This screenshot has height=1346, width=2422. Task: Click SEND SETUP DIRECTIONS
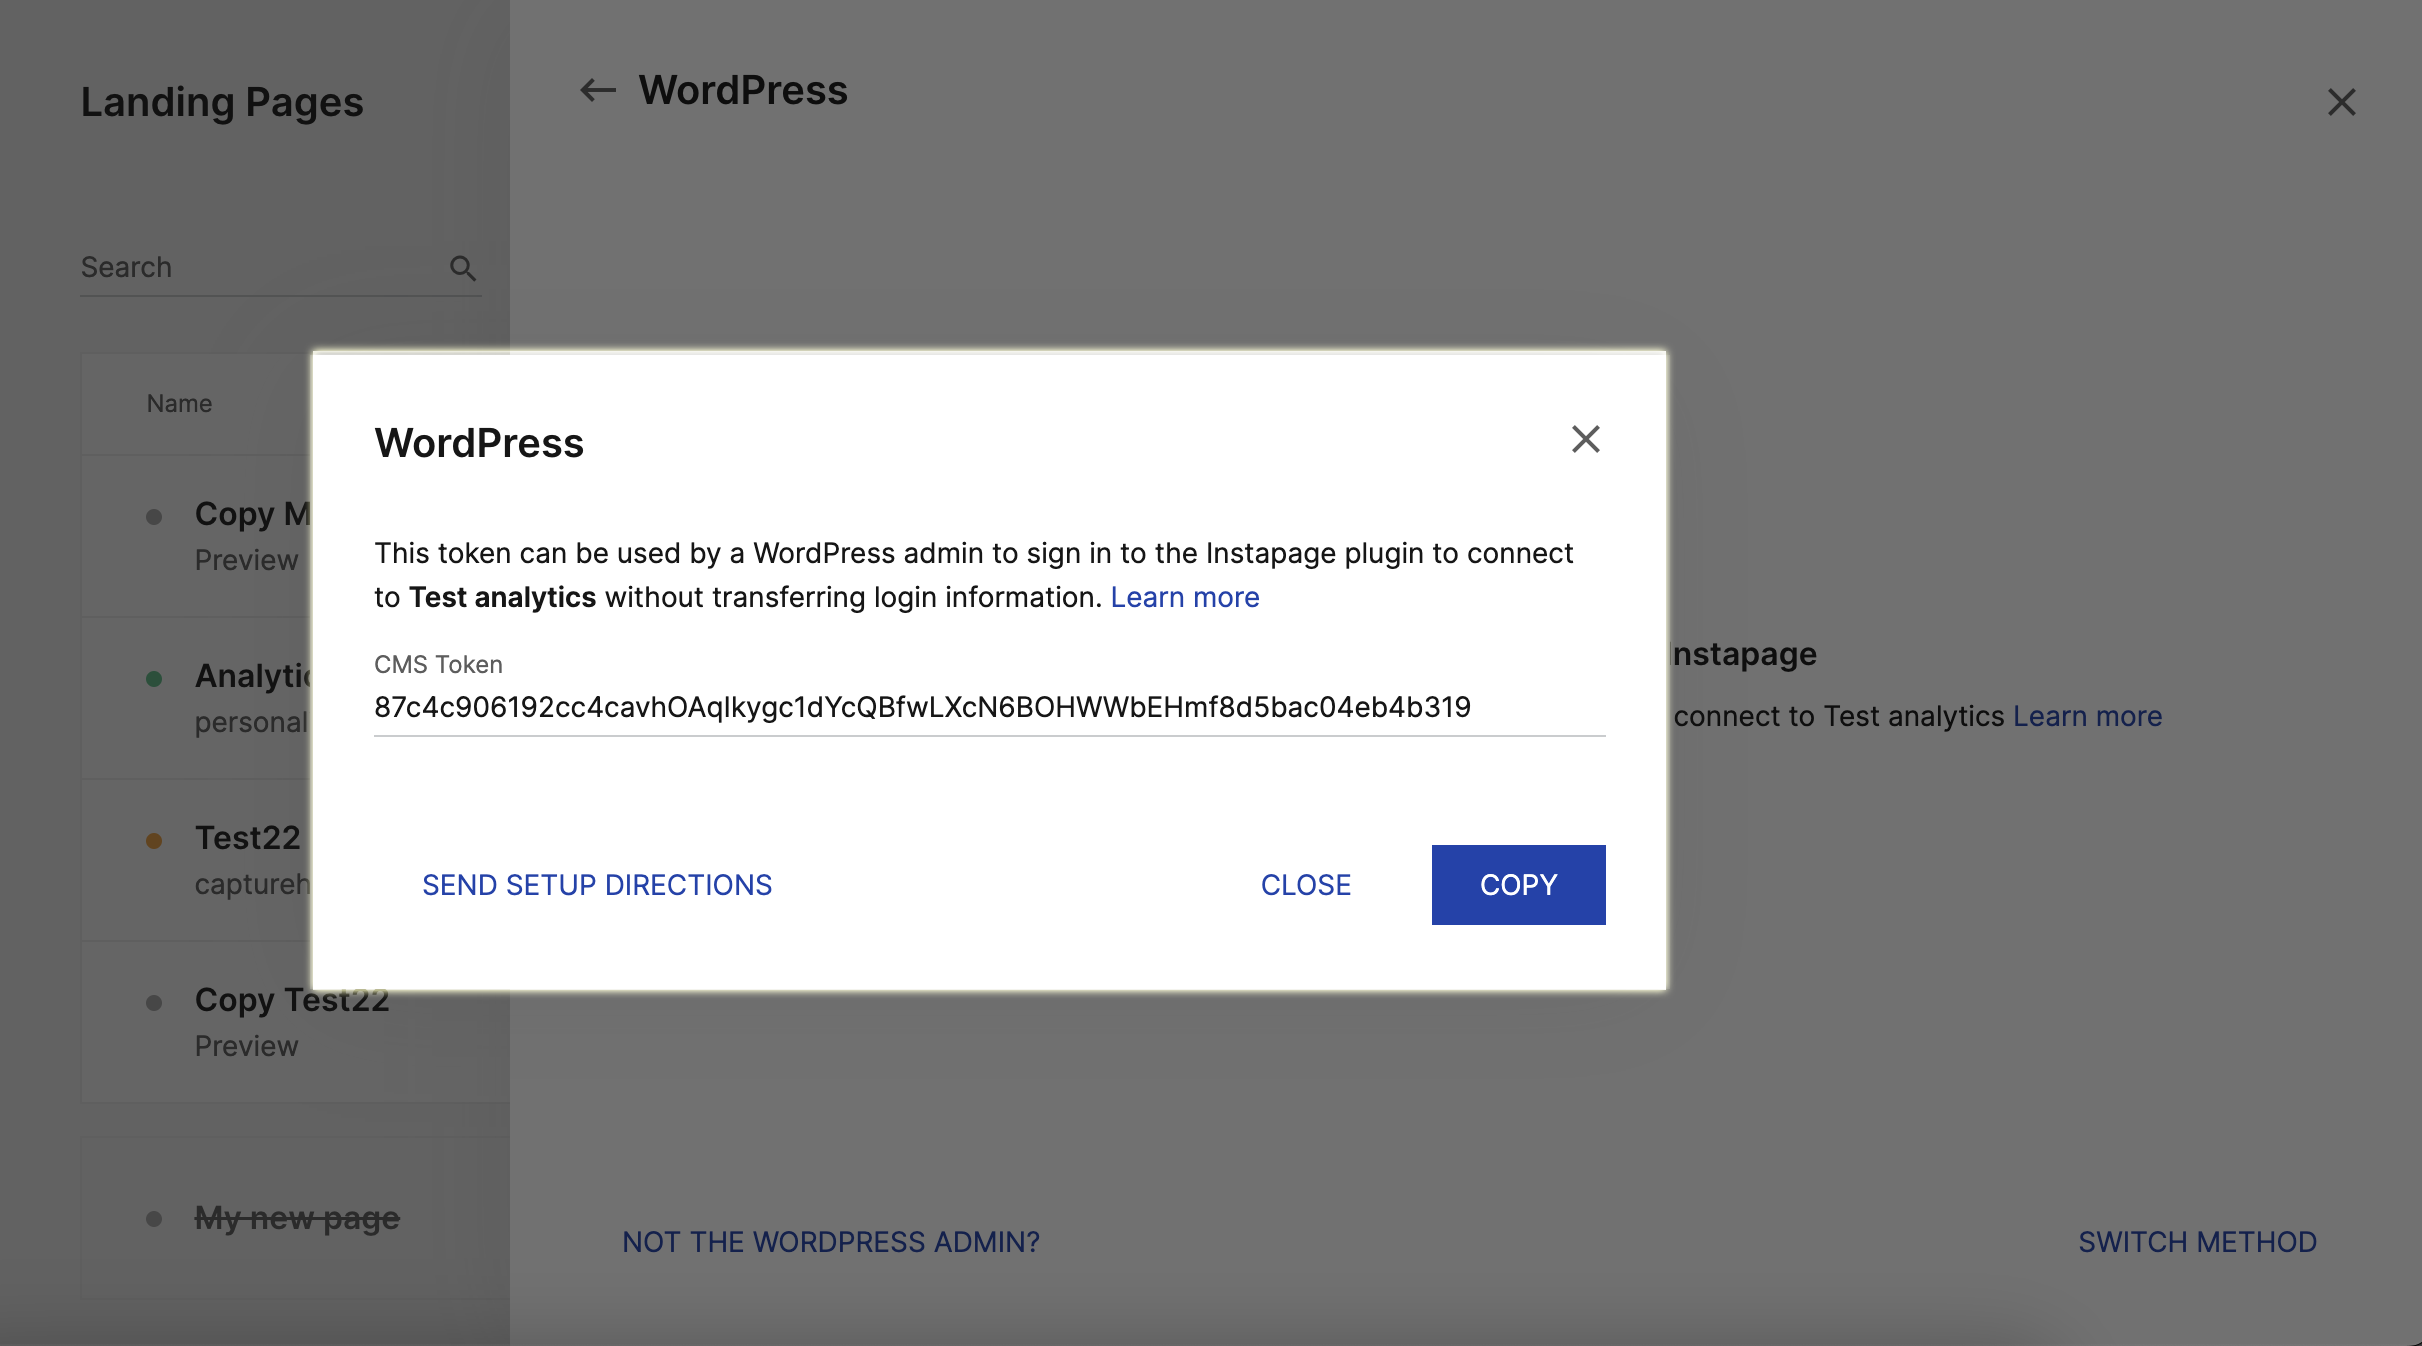coord(597,885)
